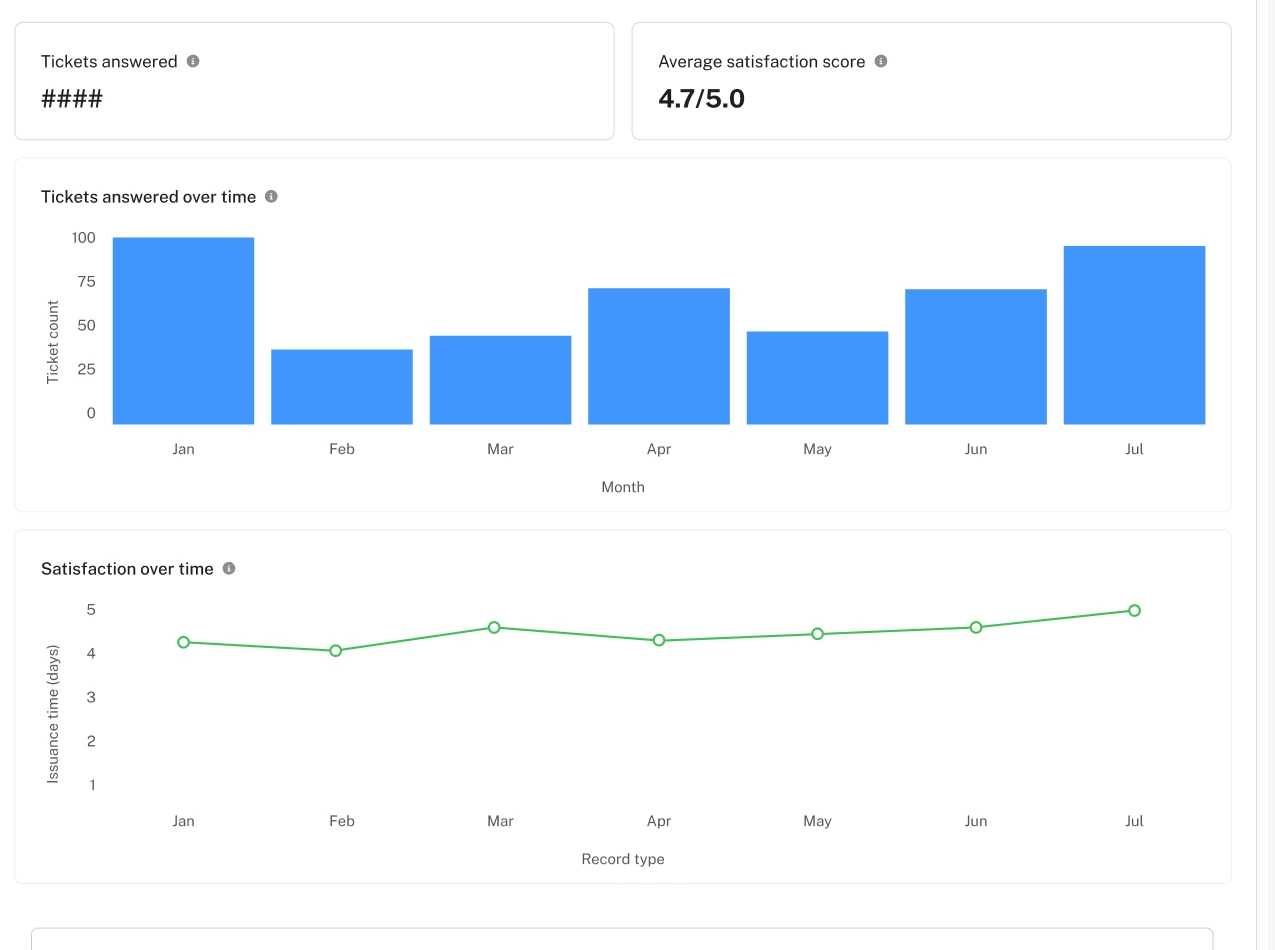Click the May satisfaction data point
The height and width of the screenshot is (950, 1275).
click(x=817, y=634)
